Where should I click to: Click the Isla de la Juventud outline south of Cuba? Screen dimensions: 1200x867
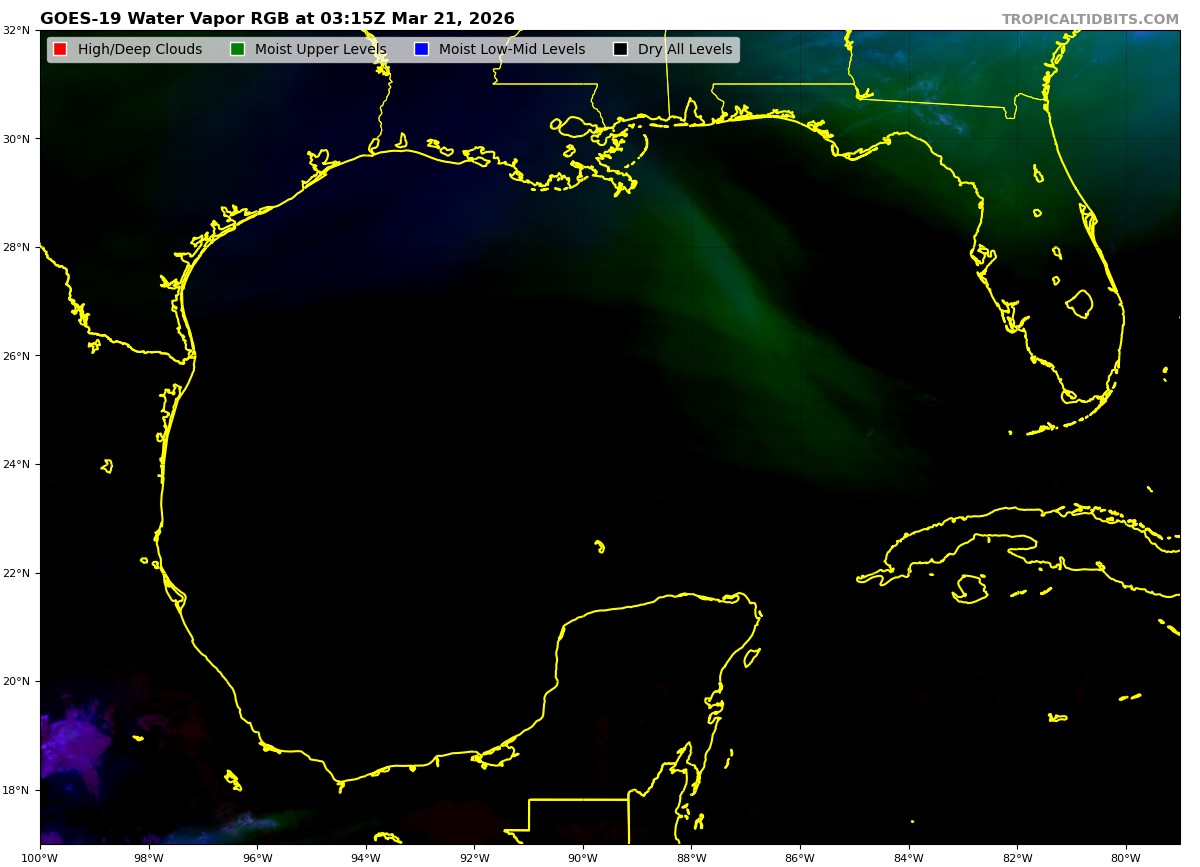(x=970, y=589)
